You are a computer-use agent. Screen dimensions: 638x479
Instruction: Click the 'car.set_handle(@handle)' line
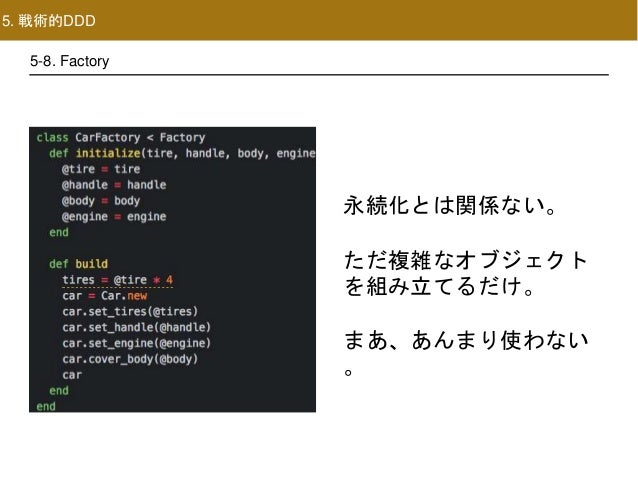tap(136, 327)
